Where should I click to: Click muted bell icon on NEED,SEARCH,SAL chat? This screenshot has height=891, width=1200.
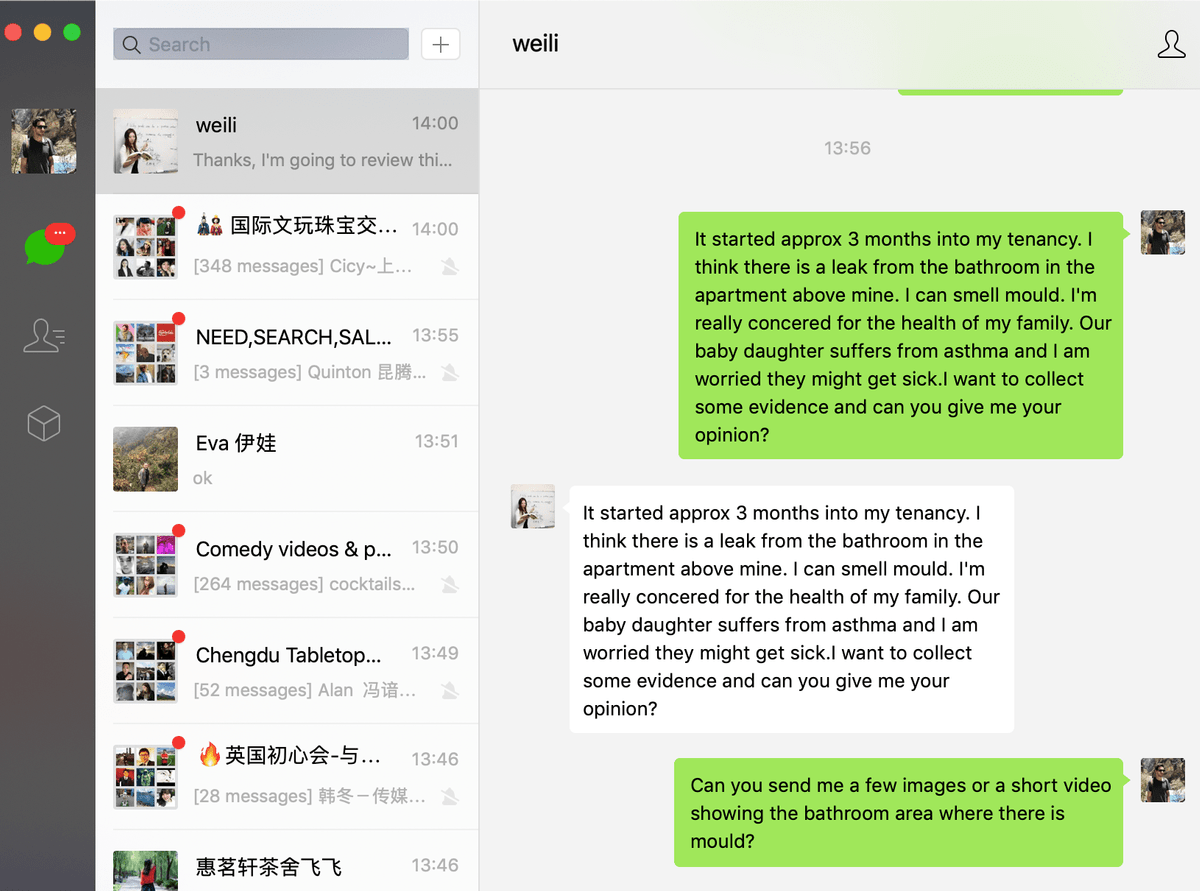(x=450, y=372)
